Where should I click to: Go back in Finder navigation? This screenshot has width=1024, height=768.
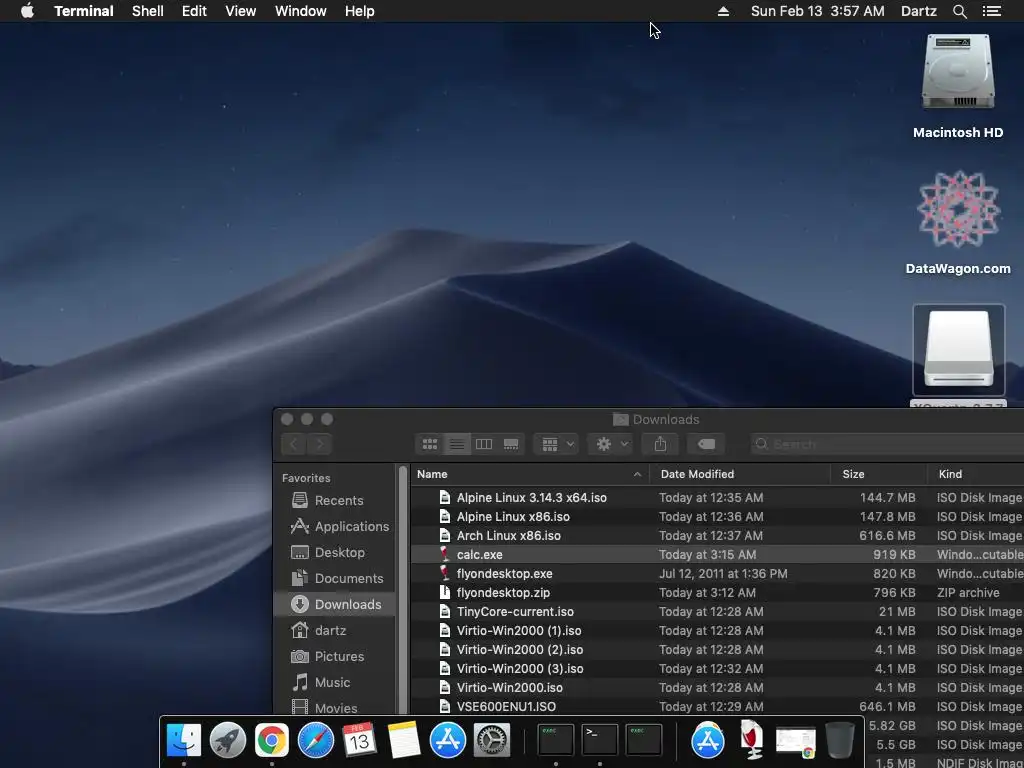pyautogui.click(x=294, y=444)
